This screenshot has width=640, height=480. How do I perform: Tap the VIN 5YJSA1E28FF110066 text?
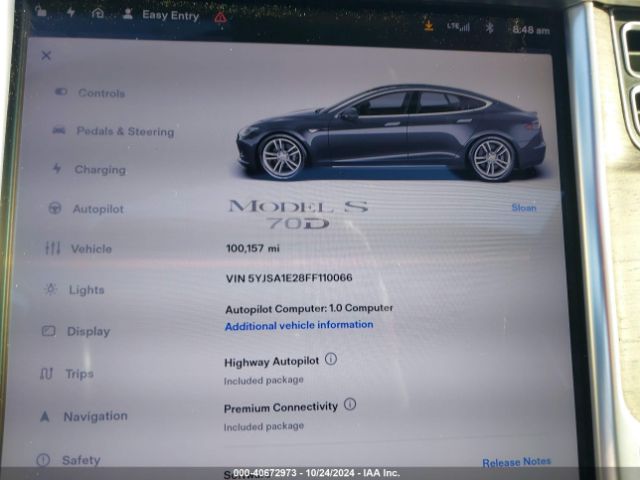click(289, 278)
